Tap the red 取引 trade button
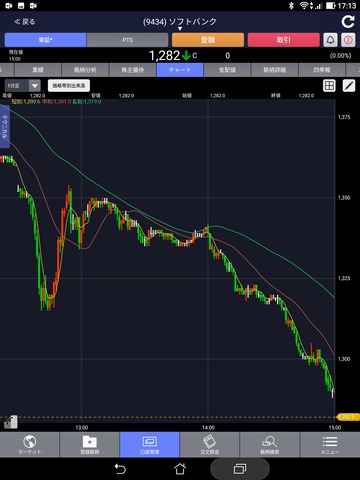 point(284,40)
